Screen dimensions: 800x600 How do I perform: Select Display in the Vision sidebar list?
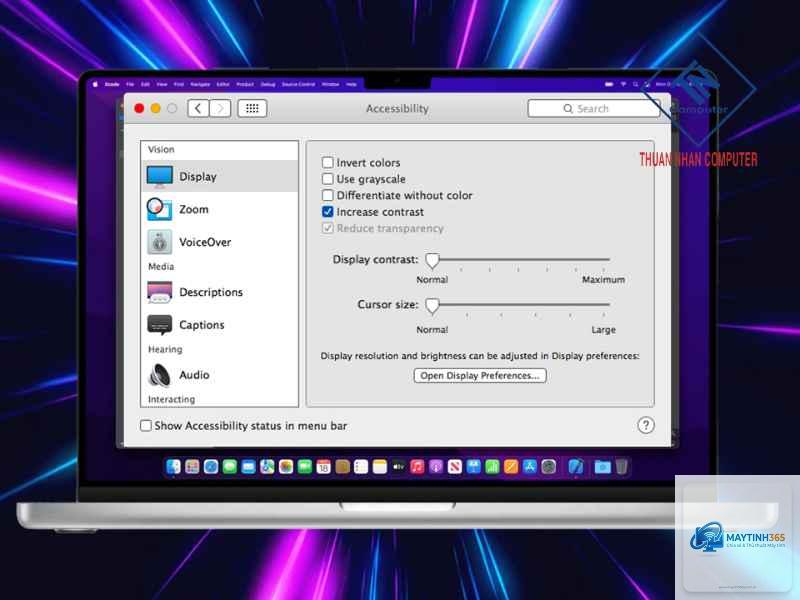pos(219,177)
